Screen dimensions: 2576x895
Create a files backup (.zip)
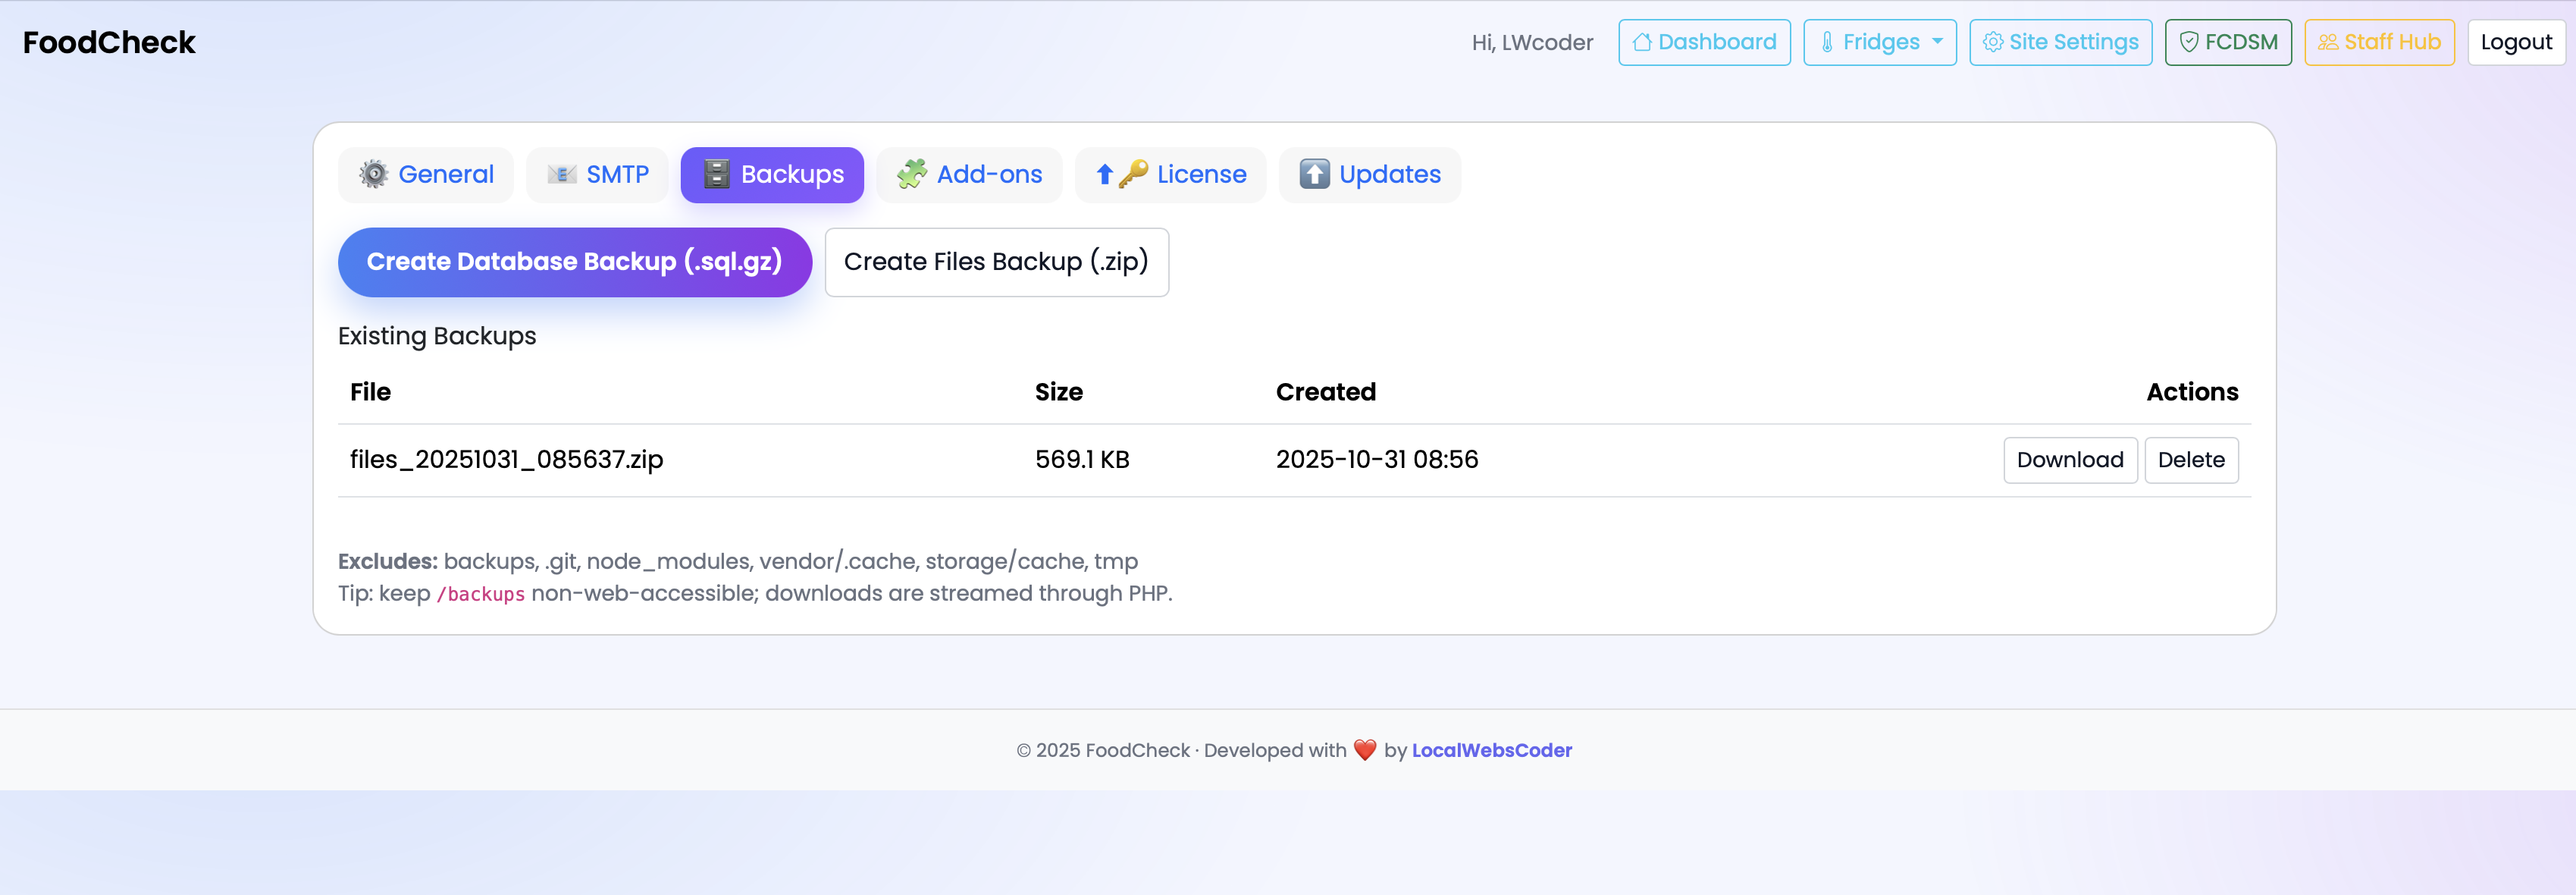click(x=996, y=261)
